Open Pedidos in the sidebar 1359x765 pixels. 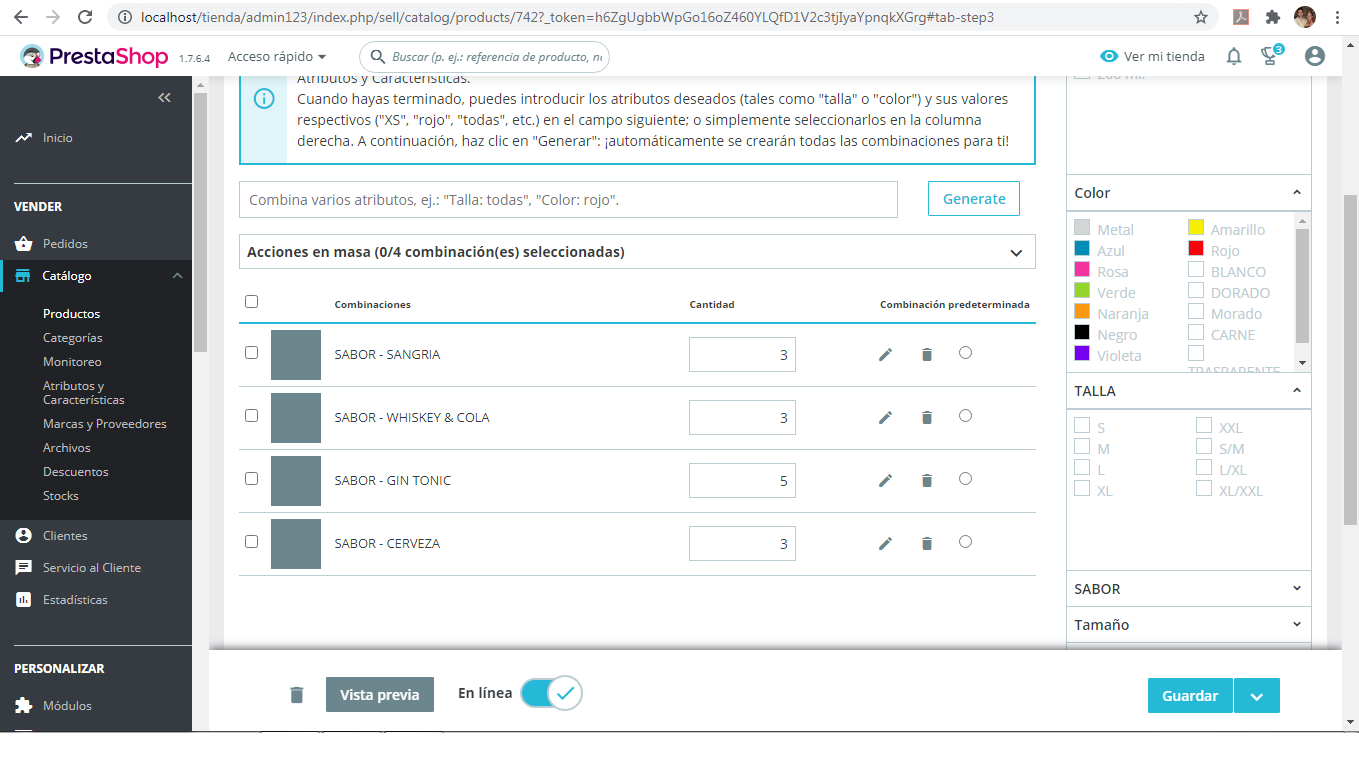(65, 244)
